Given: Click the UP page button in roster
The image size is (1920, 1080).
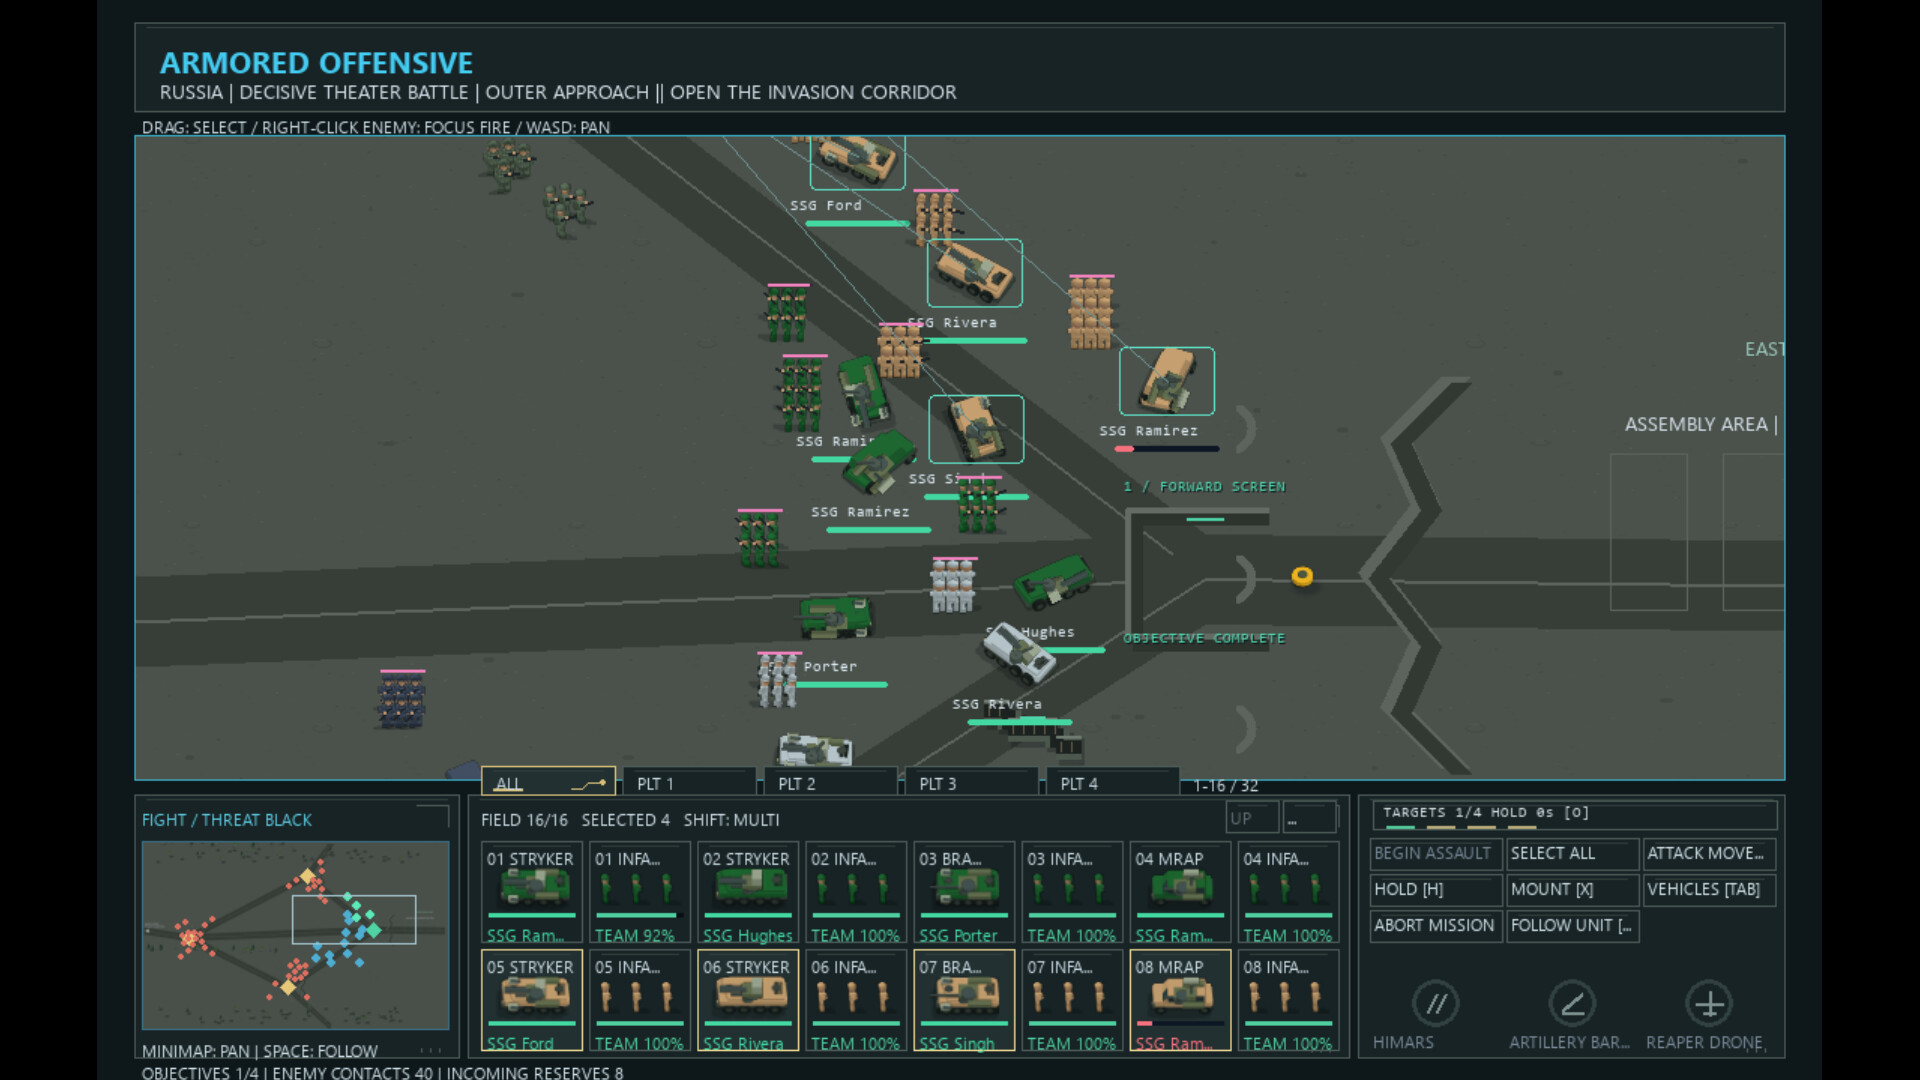Looking at the screenshot, I should point(1252,818).
